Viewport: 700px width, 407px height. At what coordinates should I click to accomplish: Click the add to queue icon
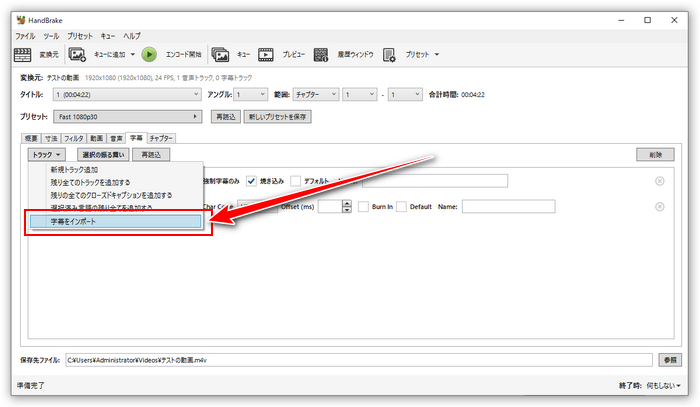(77, 54)
